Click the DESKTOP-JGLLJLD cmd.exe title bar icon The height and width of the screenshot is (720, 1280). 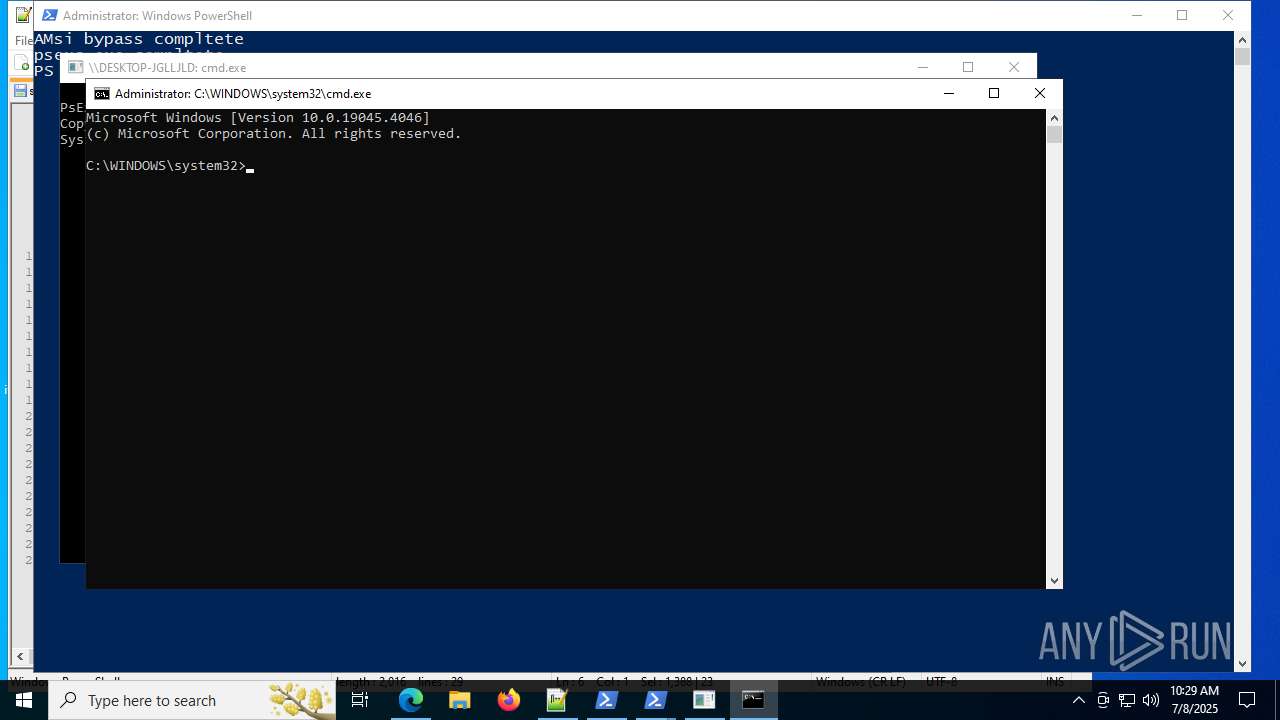[x=75, y=67]
